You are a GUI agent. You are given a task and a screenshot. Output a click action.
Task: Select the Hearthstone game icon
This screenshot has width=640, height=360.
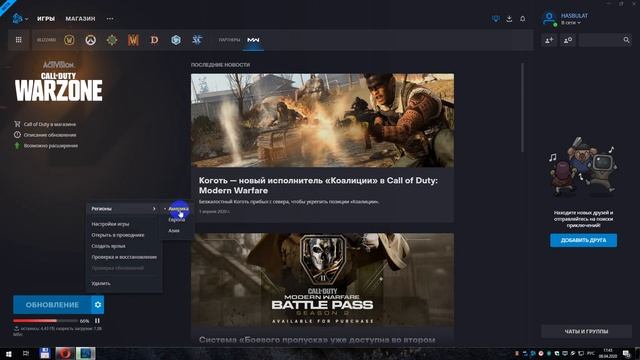[112, 40]
